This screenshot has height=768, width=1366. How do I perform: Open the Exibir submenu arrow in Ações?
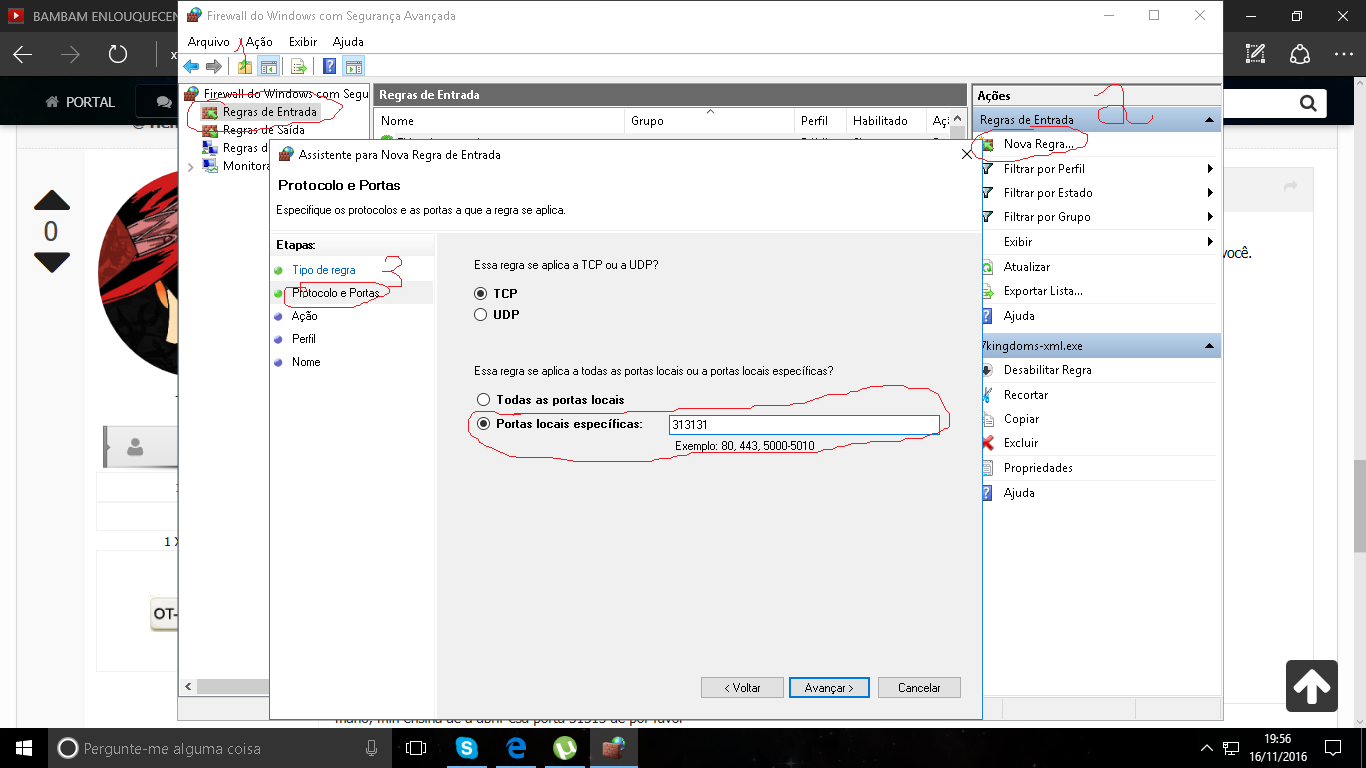[x=1210, y=242]
